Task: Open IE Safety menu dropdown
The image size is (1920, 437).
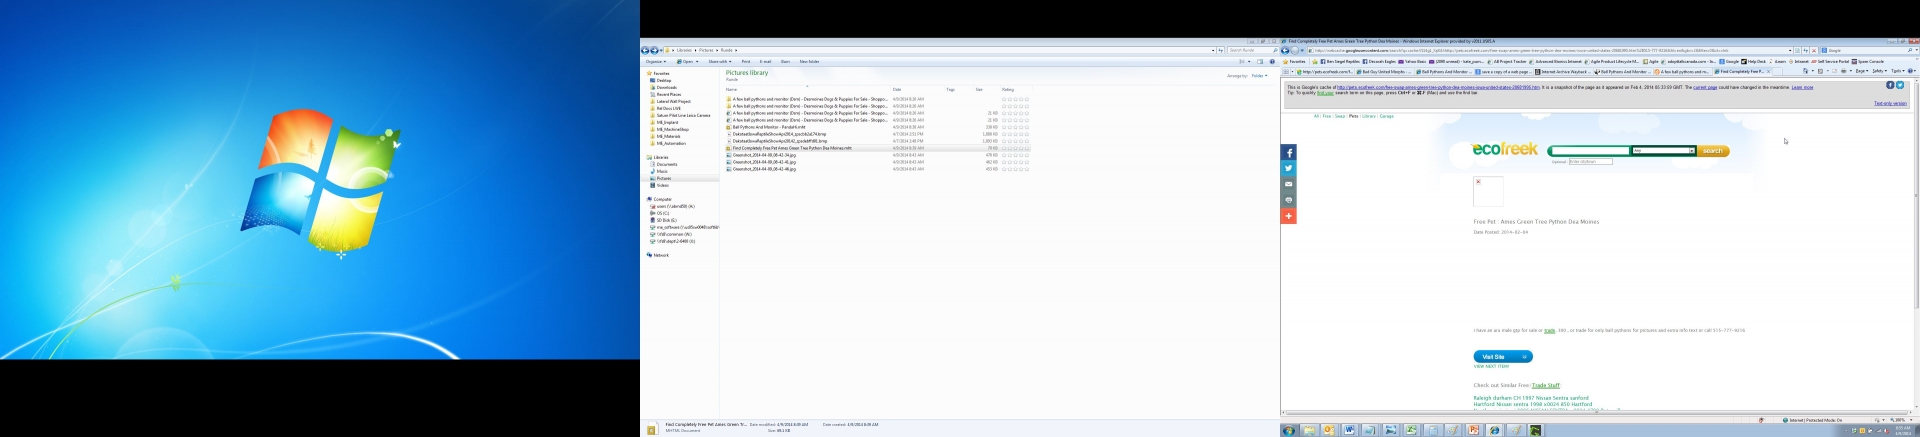Action: click(x=1879, y=71)
